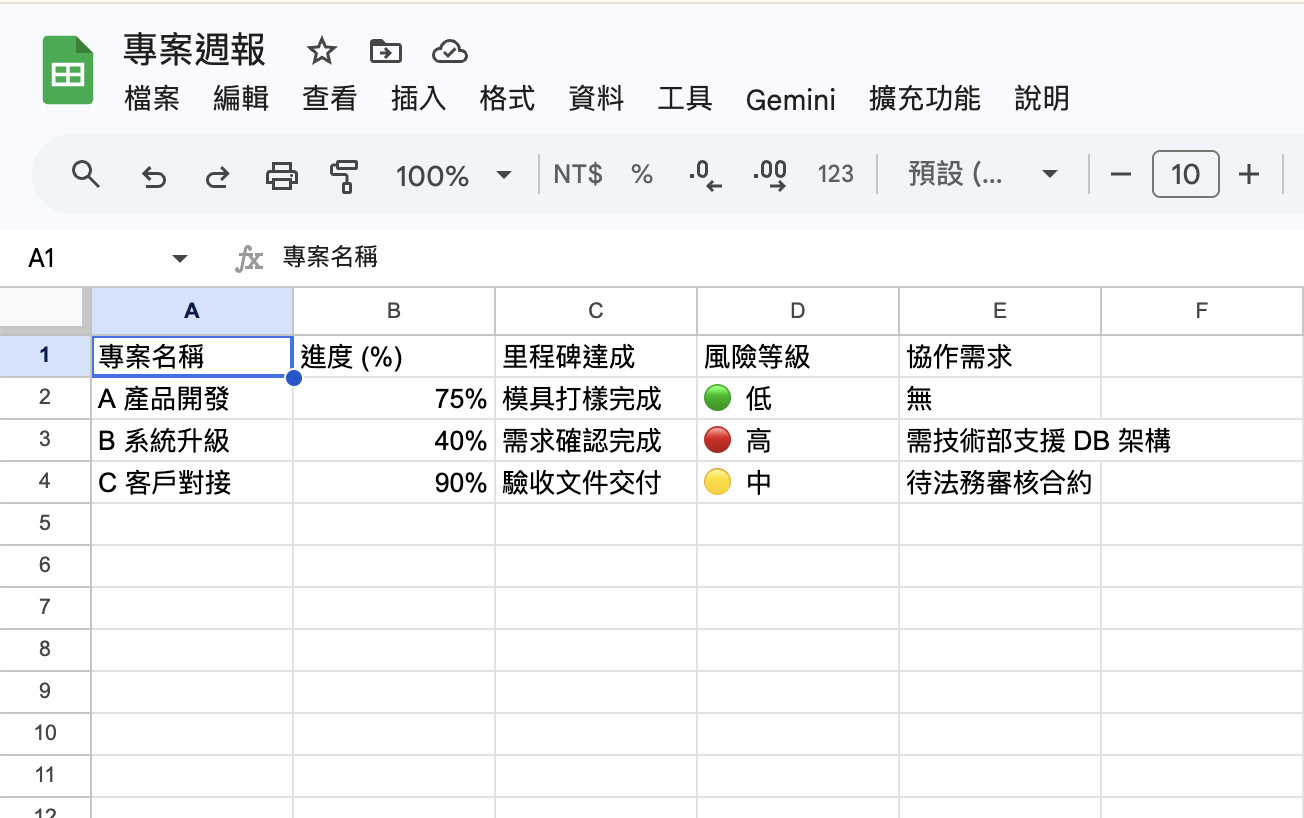Open the 預設 font dropdown
The image size is (1304, 818).
980,173
